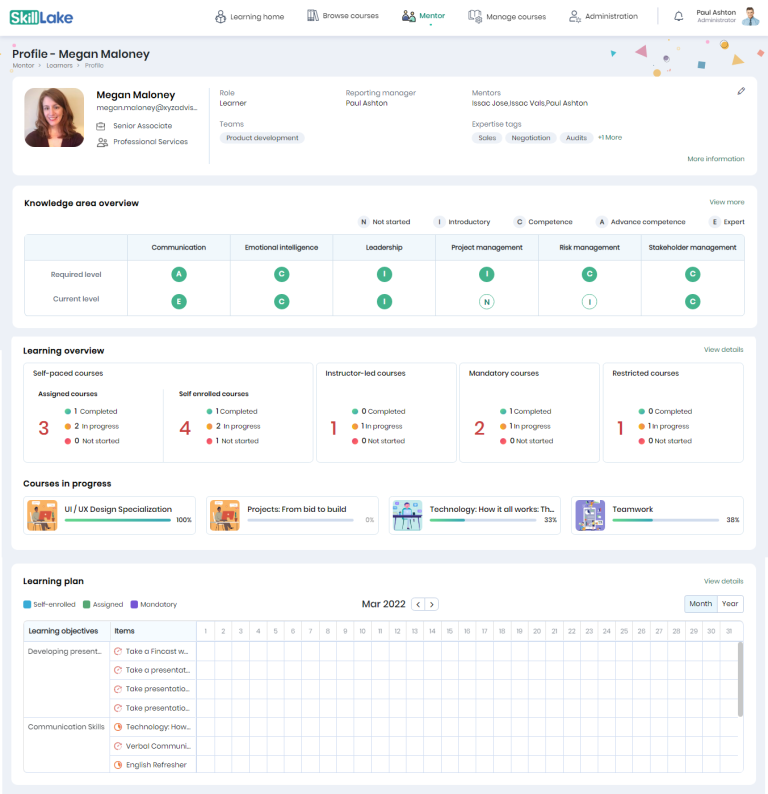Click the More information link
The width and height of the screenshot is (768, 794).
pos(716,159)
